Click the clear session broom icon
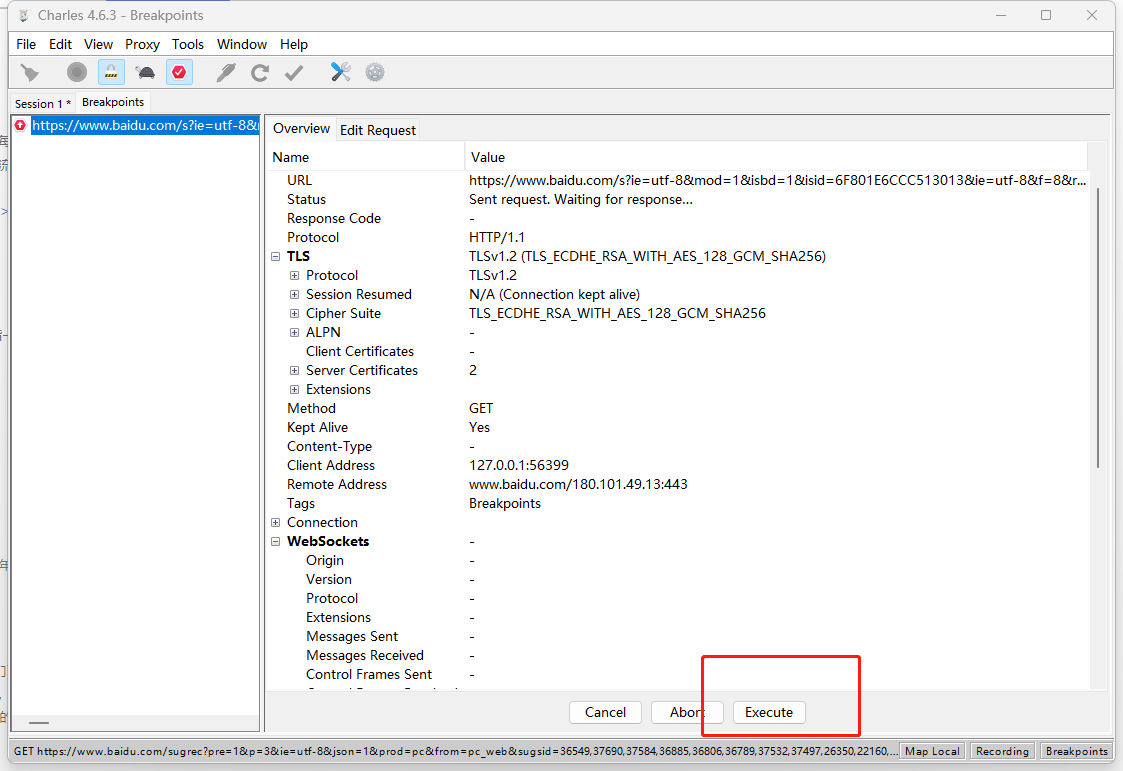This screenshot has width=1123, height=771. click(29, 72)
